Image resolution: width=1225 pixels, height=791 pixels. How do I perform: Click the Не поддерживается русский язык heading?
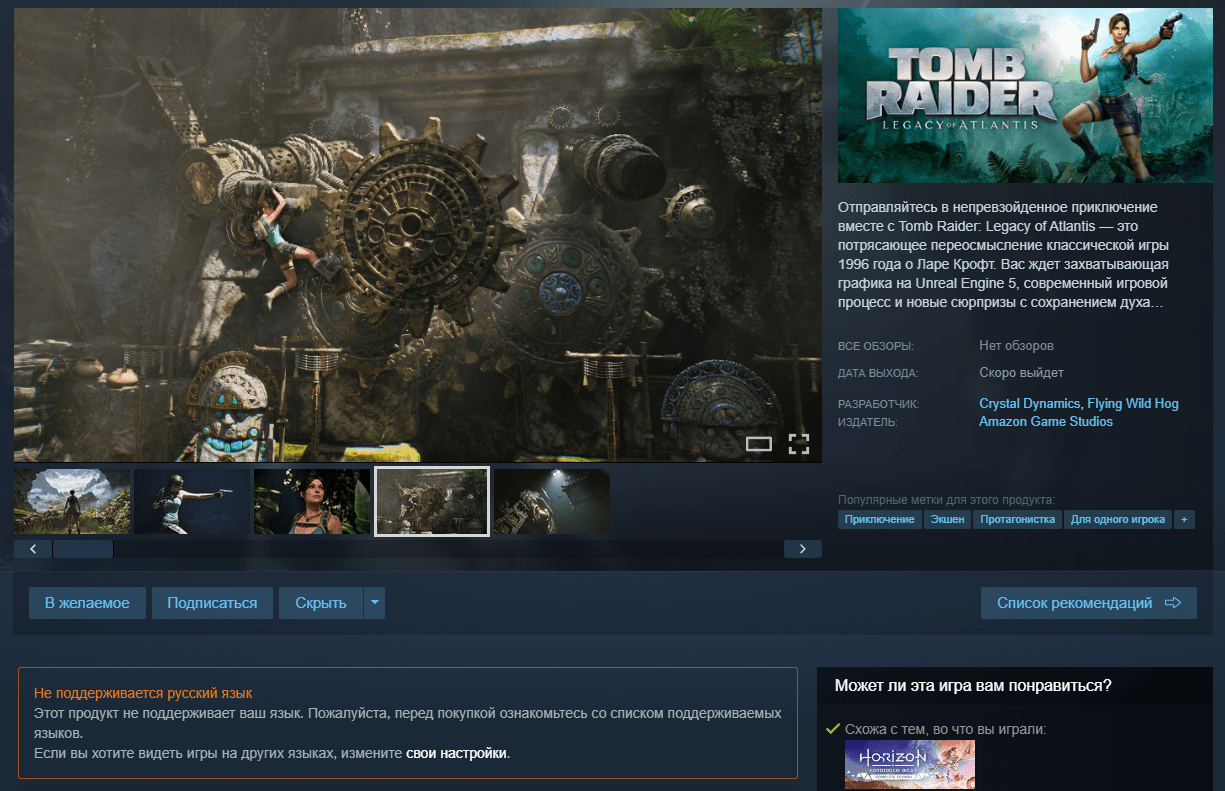point(143,693)
